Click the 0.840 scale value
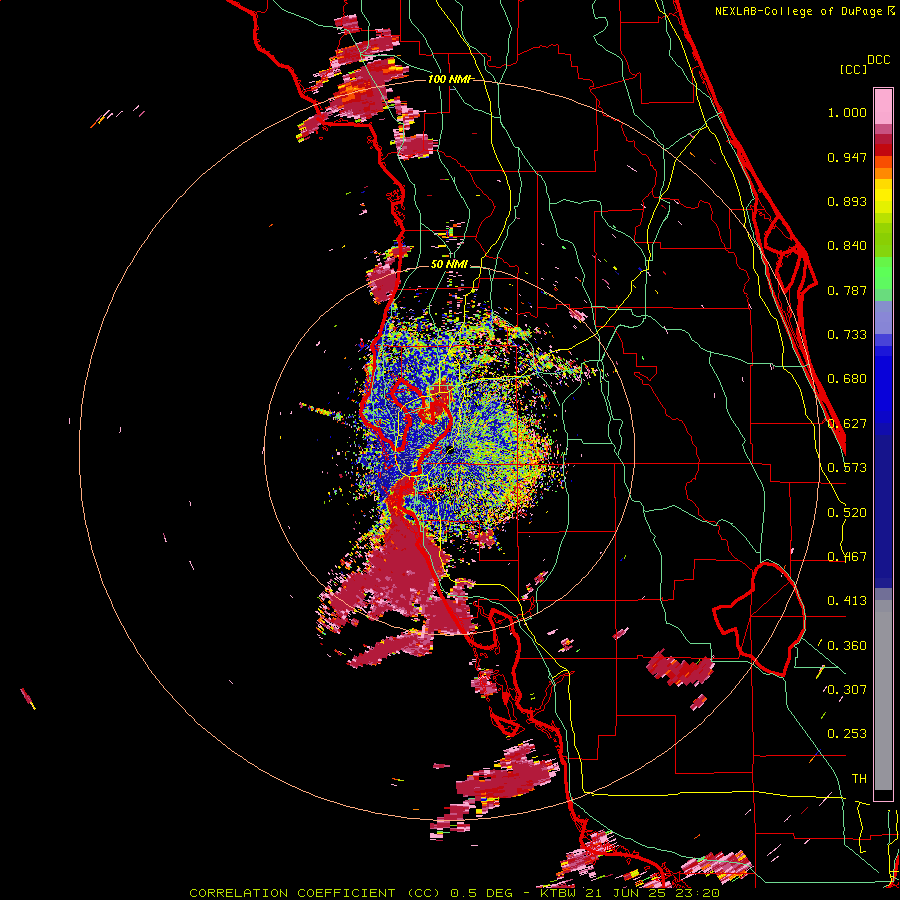 [847, 246]
